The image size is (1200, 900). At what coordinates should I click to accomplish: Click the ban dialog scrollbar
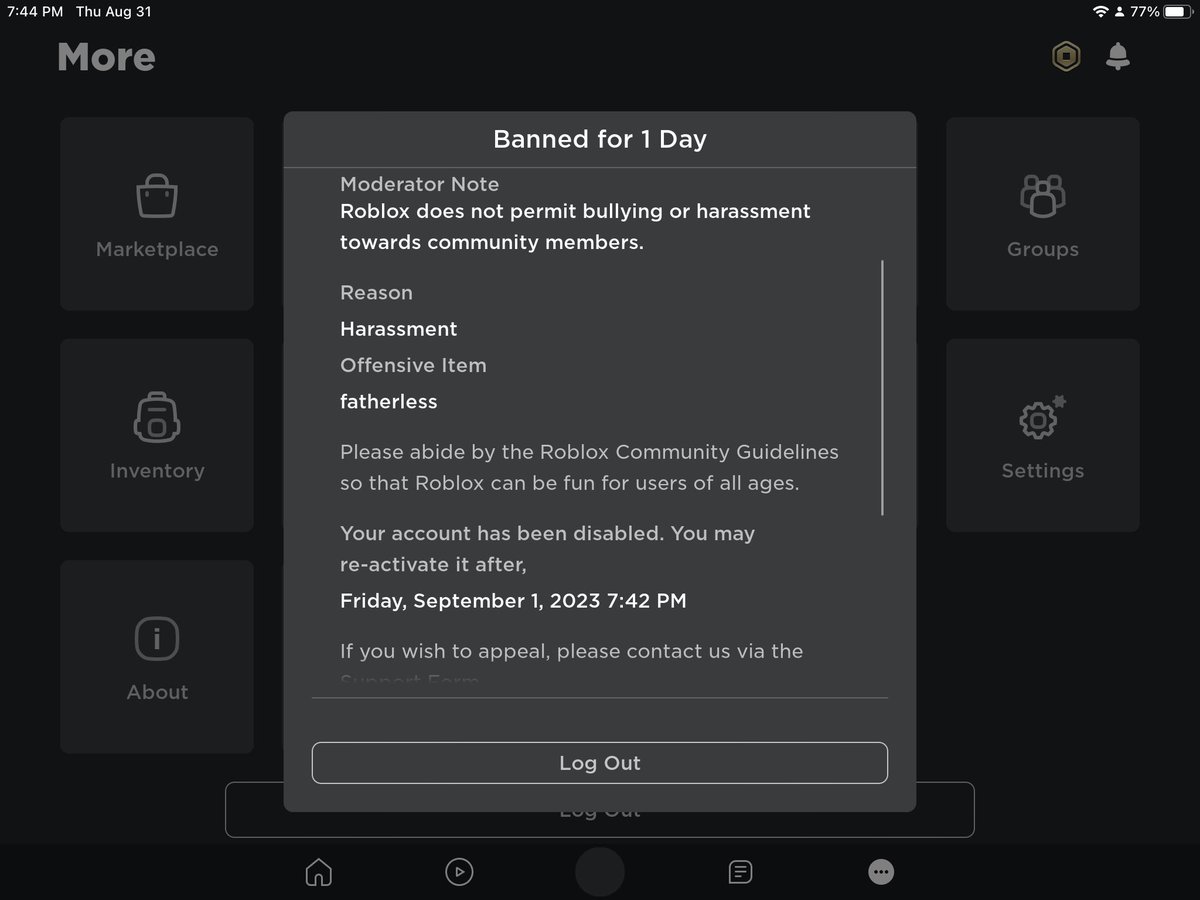coord(882,388)
